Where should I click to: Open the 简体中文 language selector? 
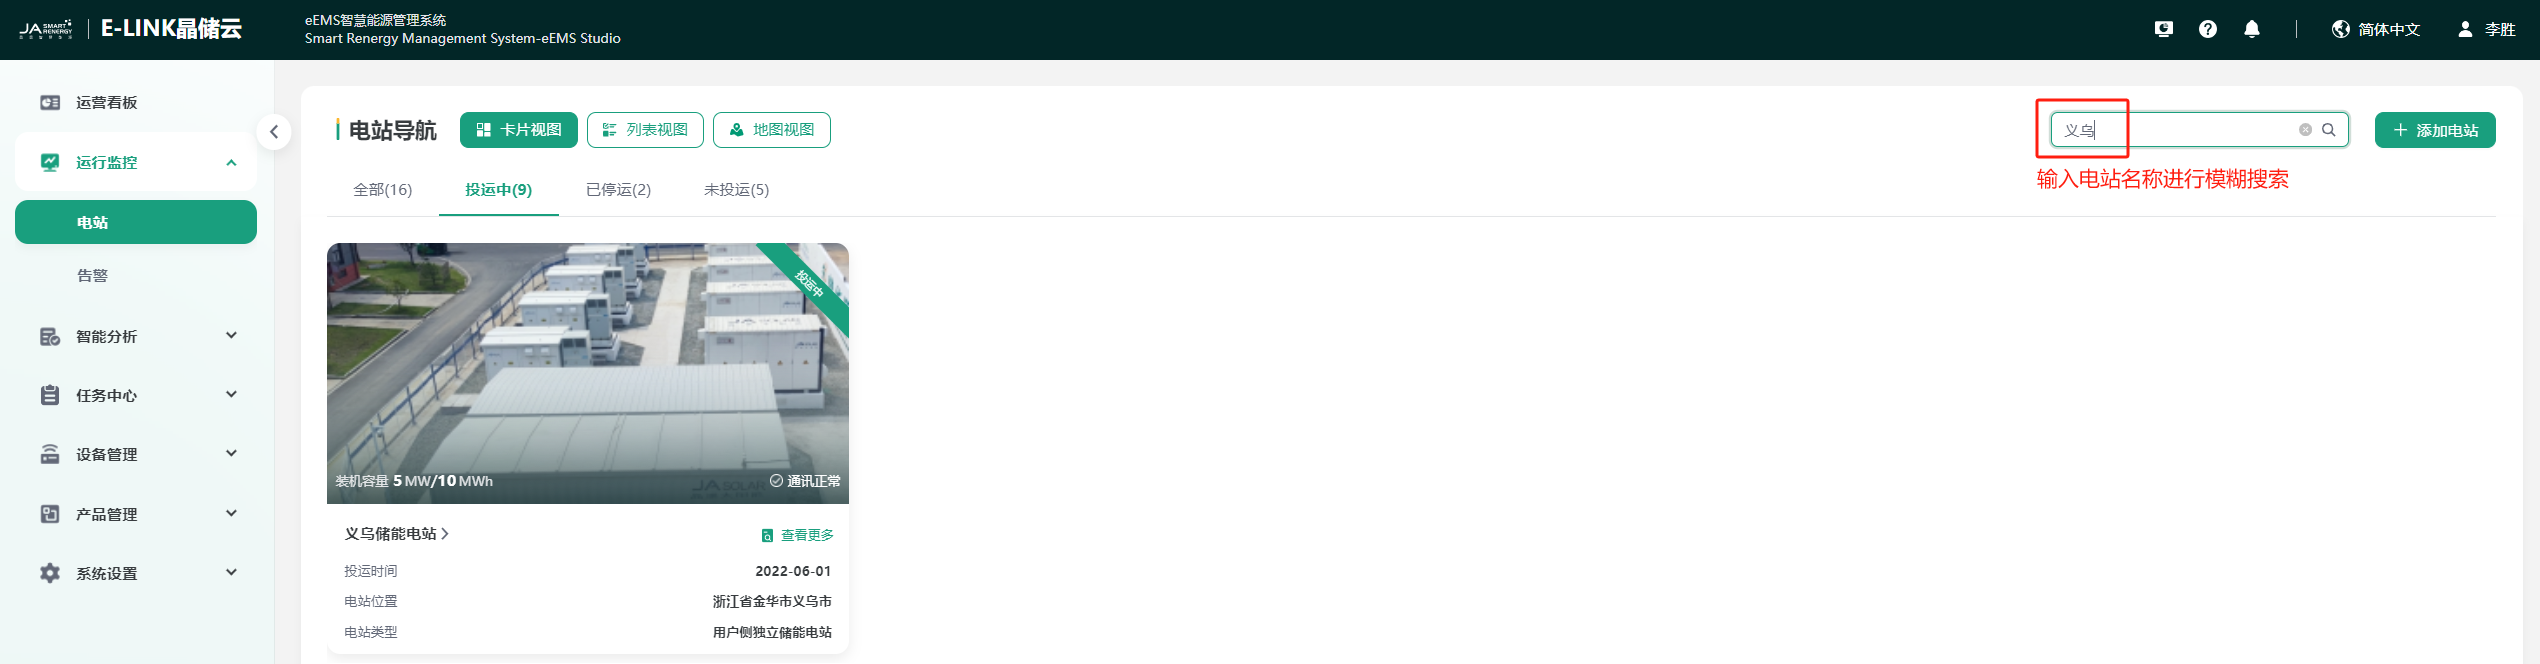coord(2375,29)
